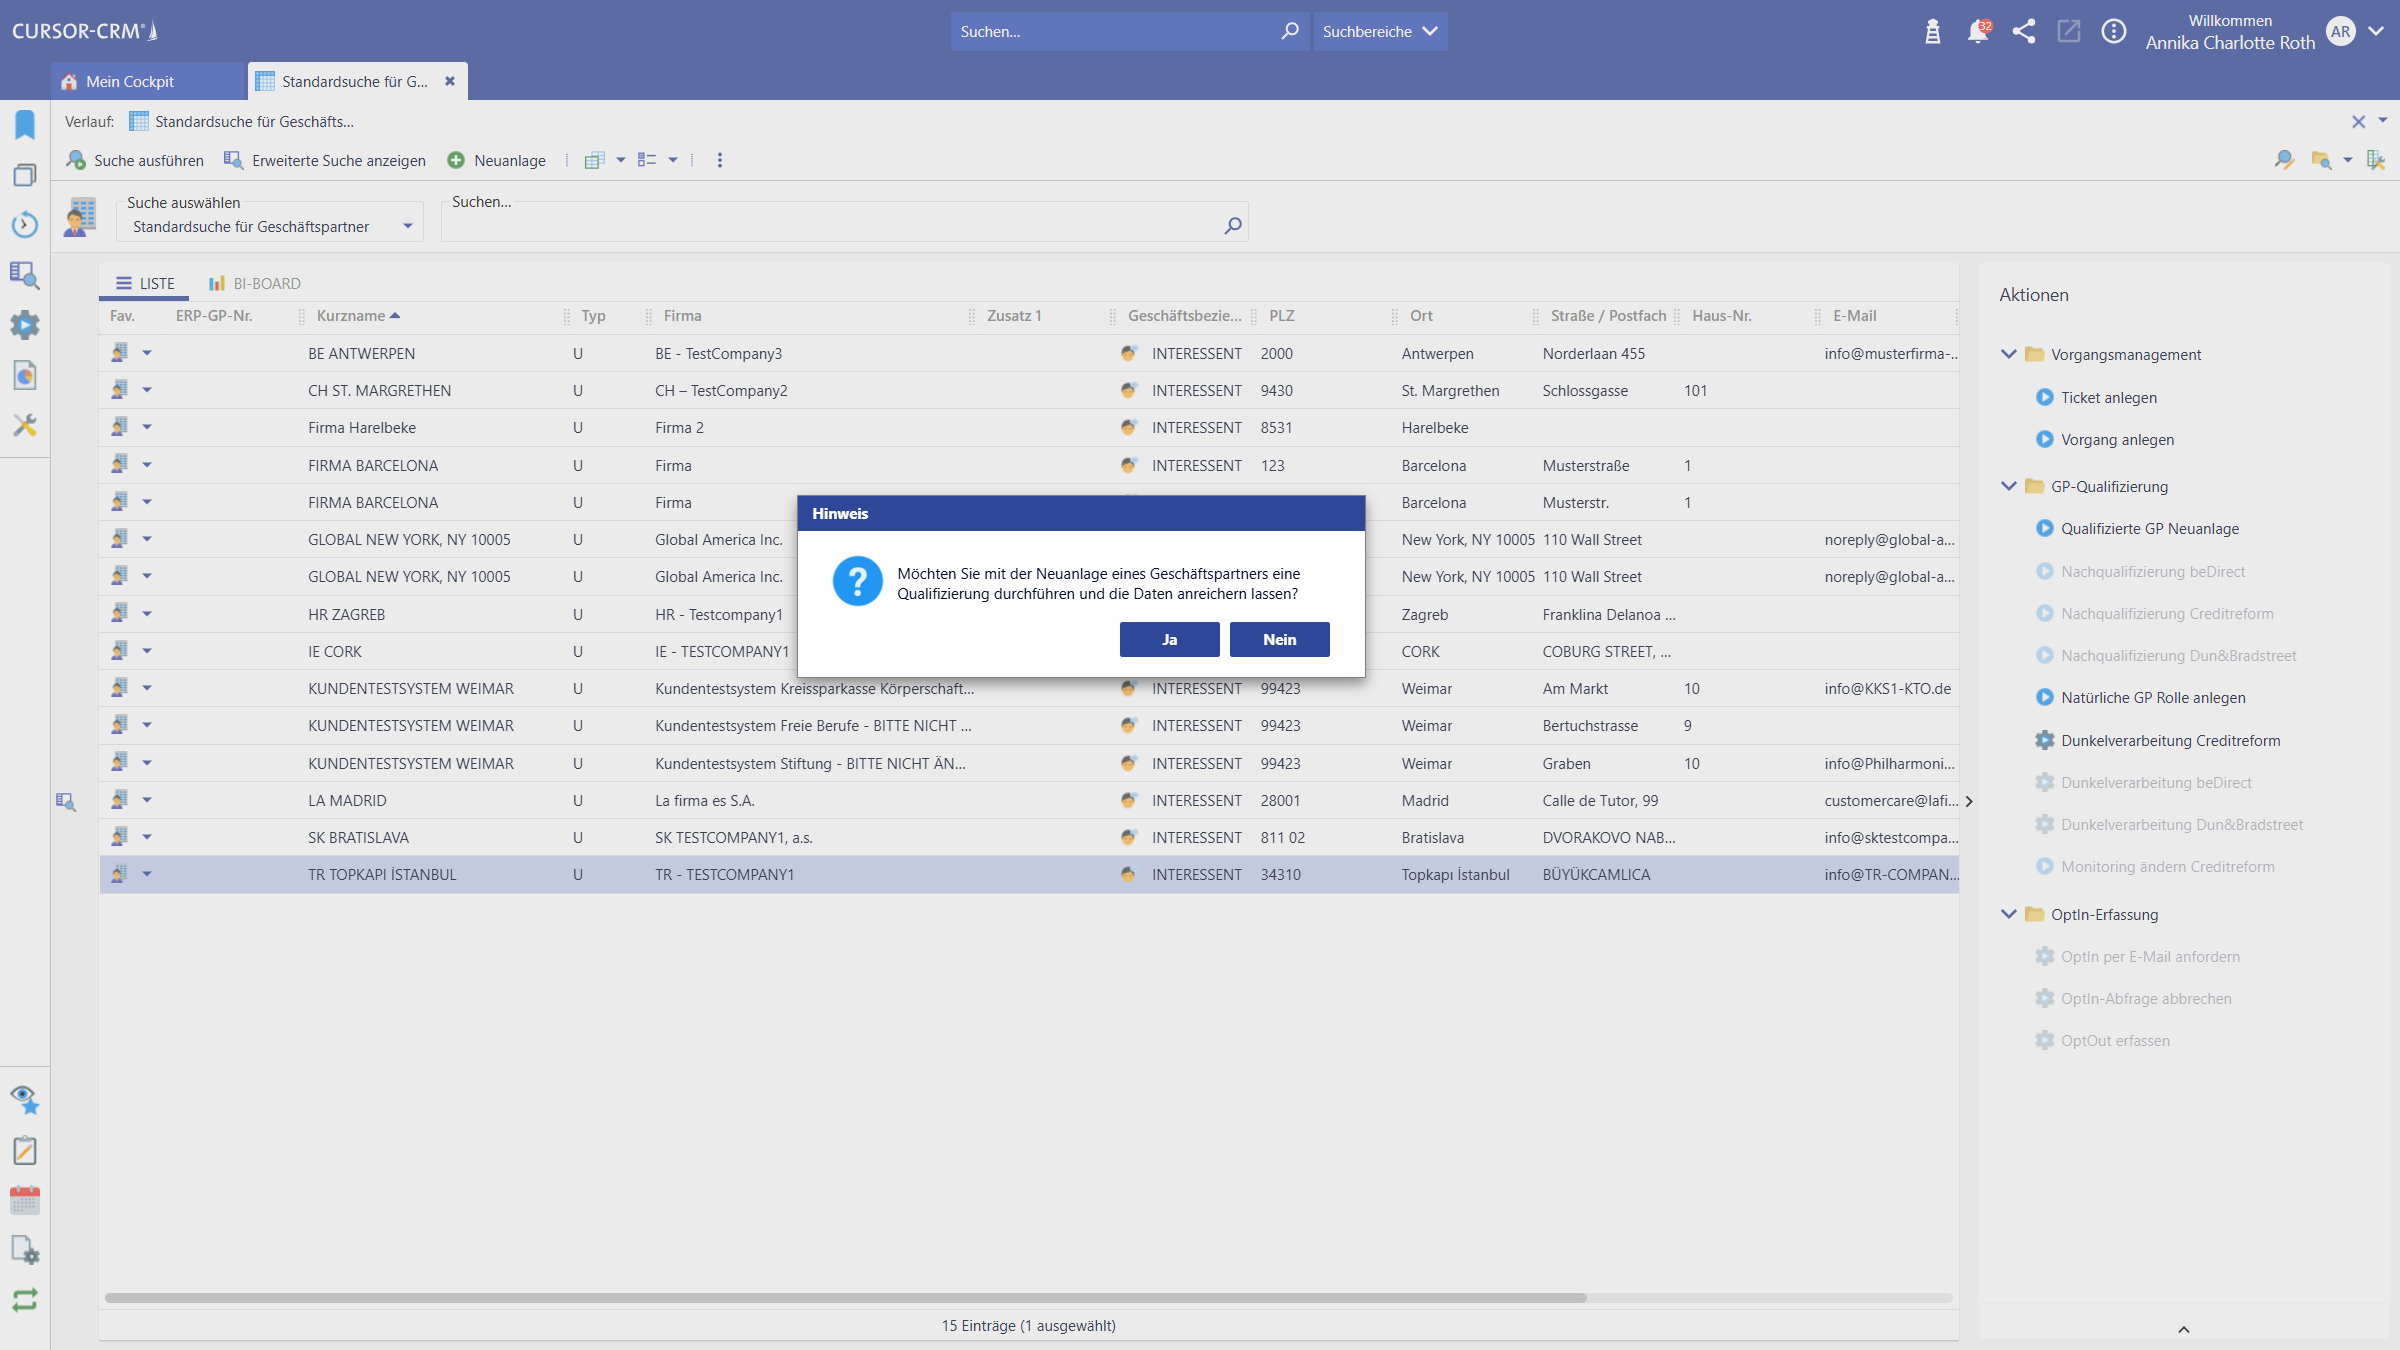Screen dimensions: 2400x1350
Task: Close the Standardsuche tab
Action: pyautogui.click(x=450, y=81)
